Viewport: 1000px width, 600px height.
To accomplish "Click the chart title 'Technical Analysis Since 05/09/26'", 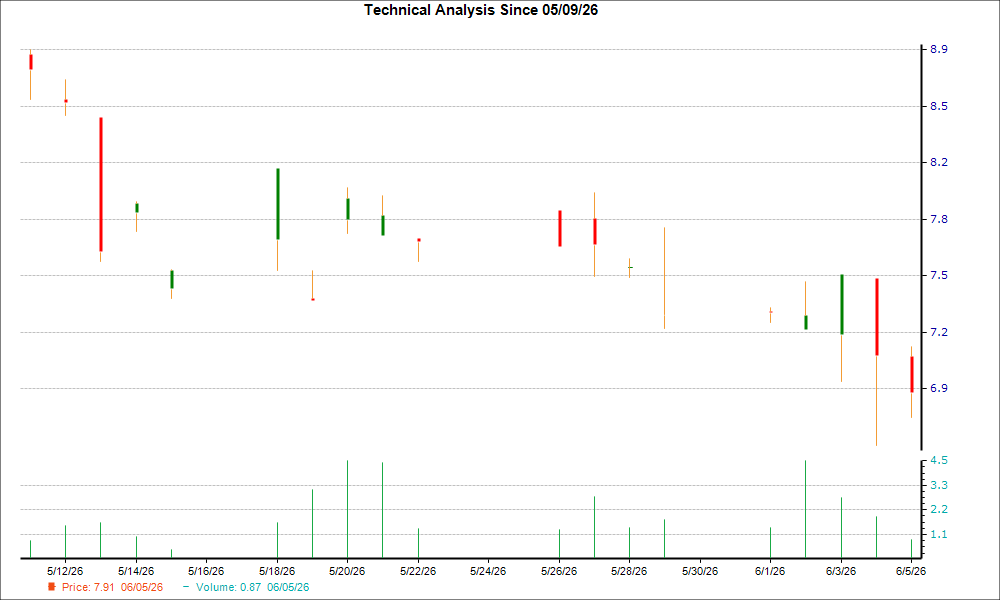I will 481,10.
